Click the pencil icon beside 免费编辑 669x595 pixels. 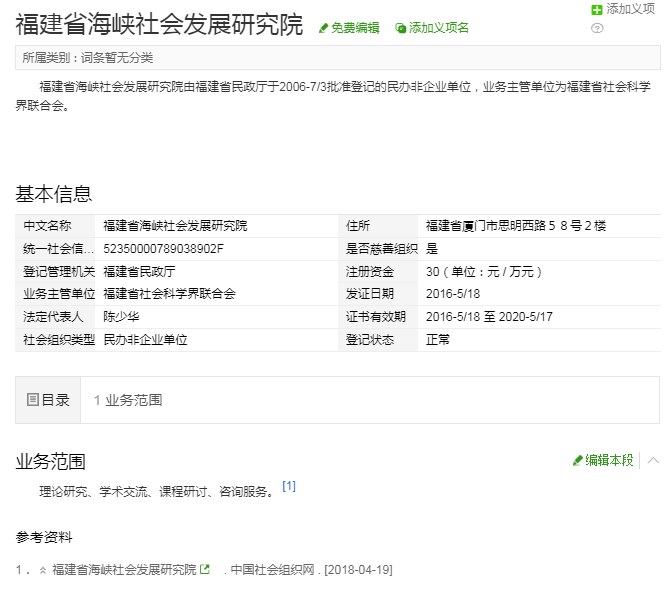click(x=323, y=29)
